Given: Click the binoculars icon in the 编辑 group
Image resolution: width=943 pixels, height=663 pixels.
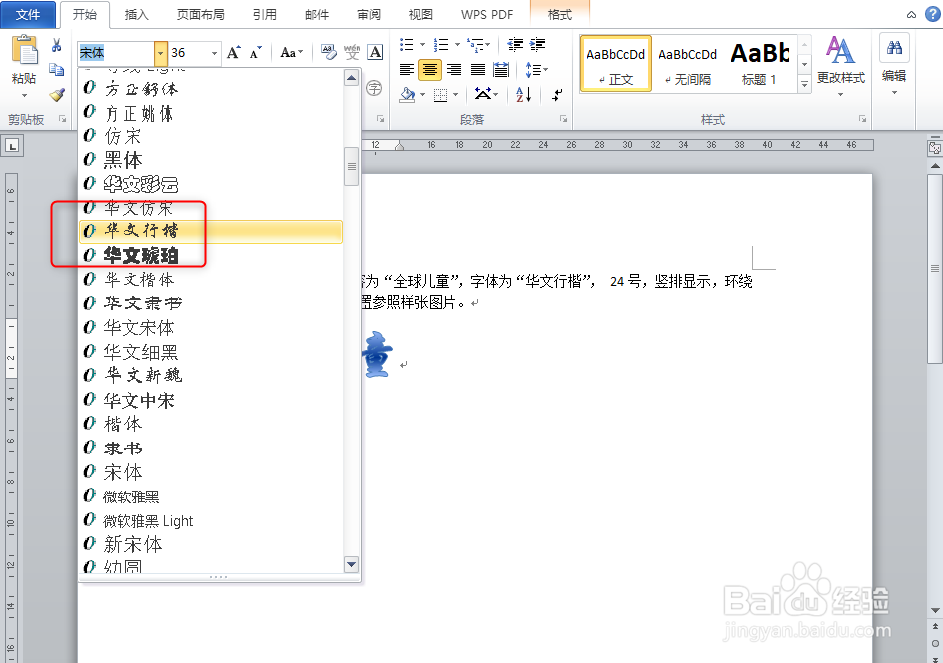Looking at the screenshot, I should pos(894,47).
